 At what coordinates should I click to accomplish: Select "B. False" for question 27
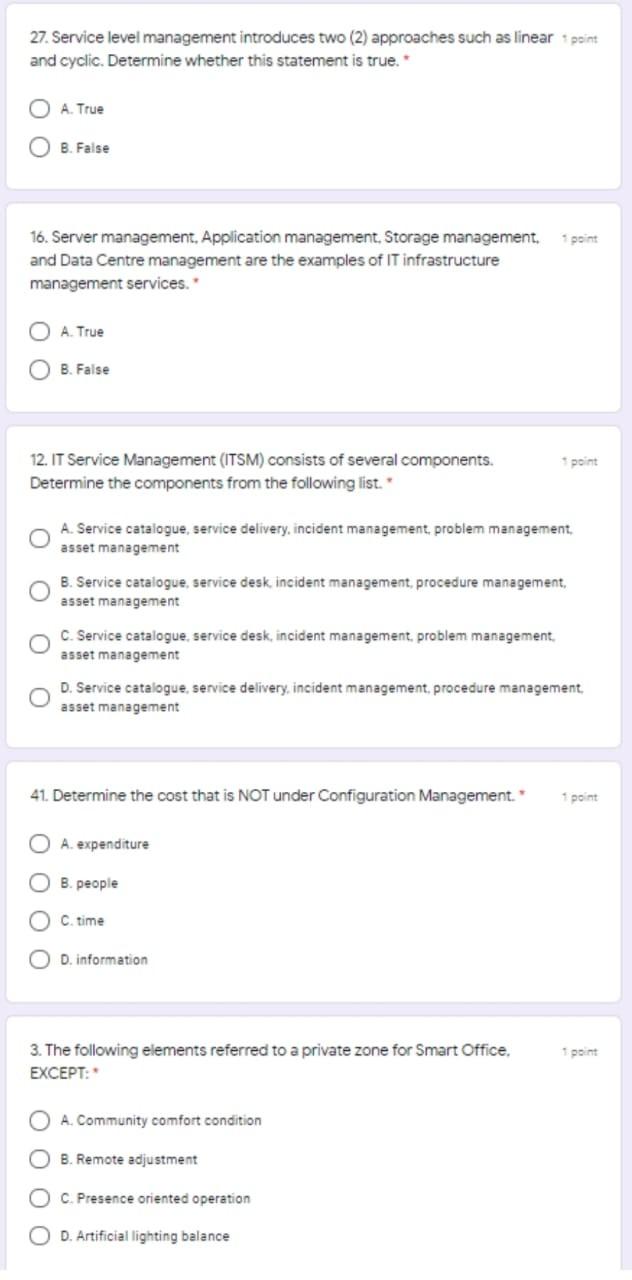tap(39, 146)
